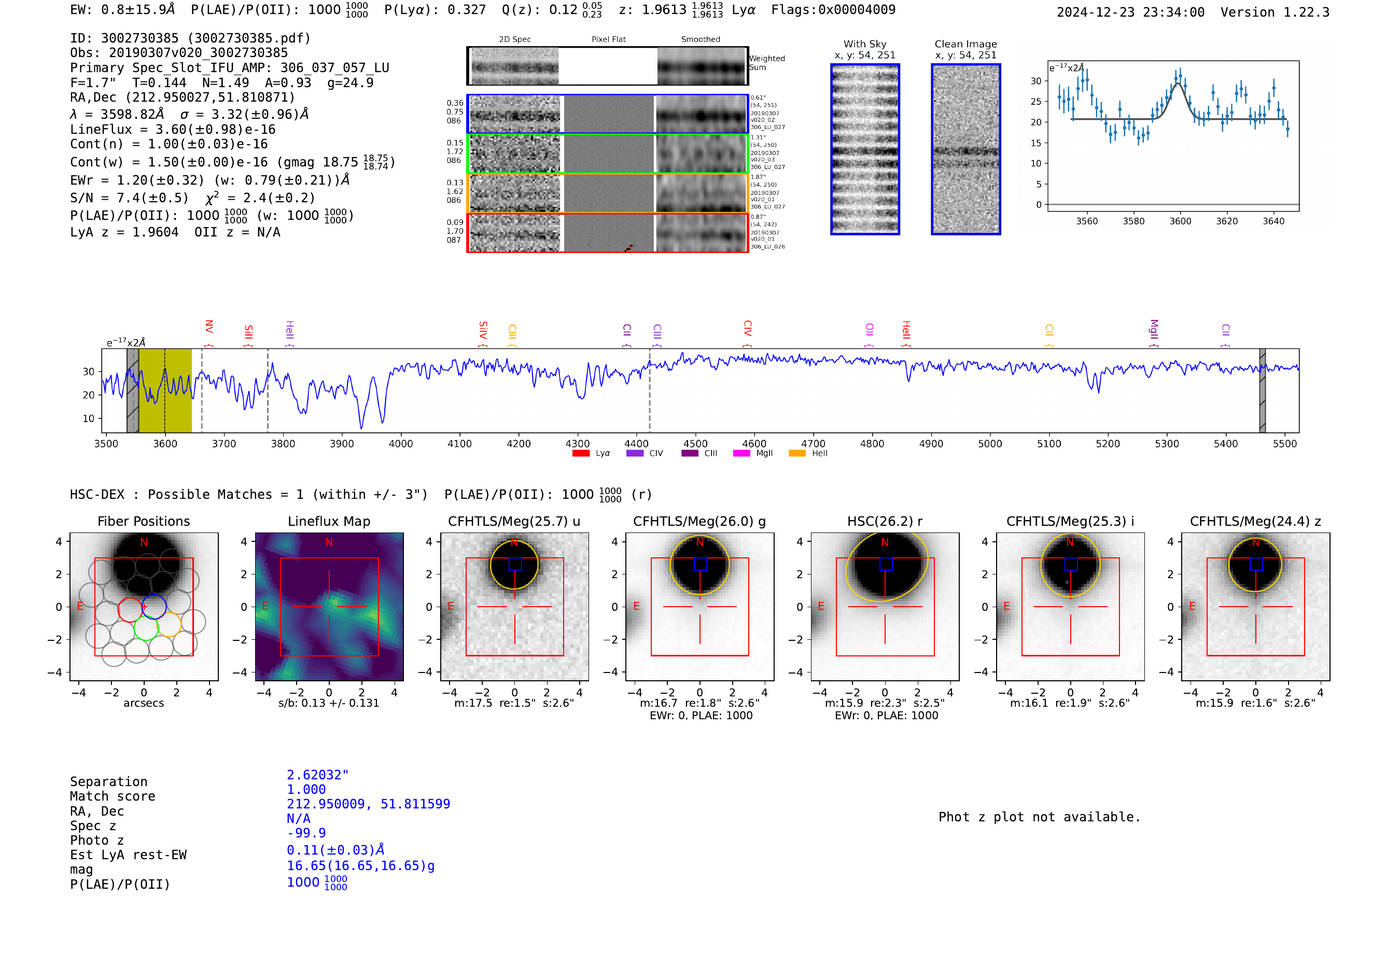1400x953 pixels.
Task: Select the CFHTLS/Meg(24.4) z cutout
Action: pos(1256,606)
